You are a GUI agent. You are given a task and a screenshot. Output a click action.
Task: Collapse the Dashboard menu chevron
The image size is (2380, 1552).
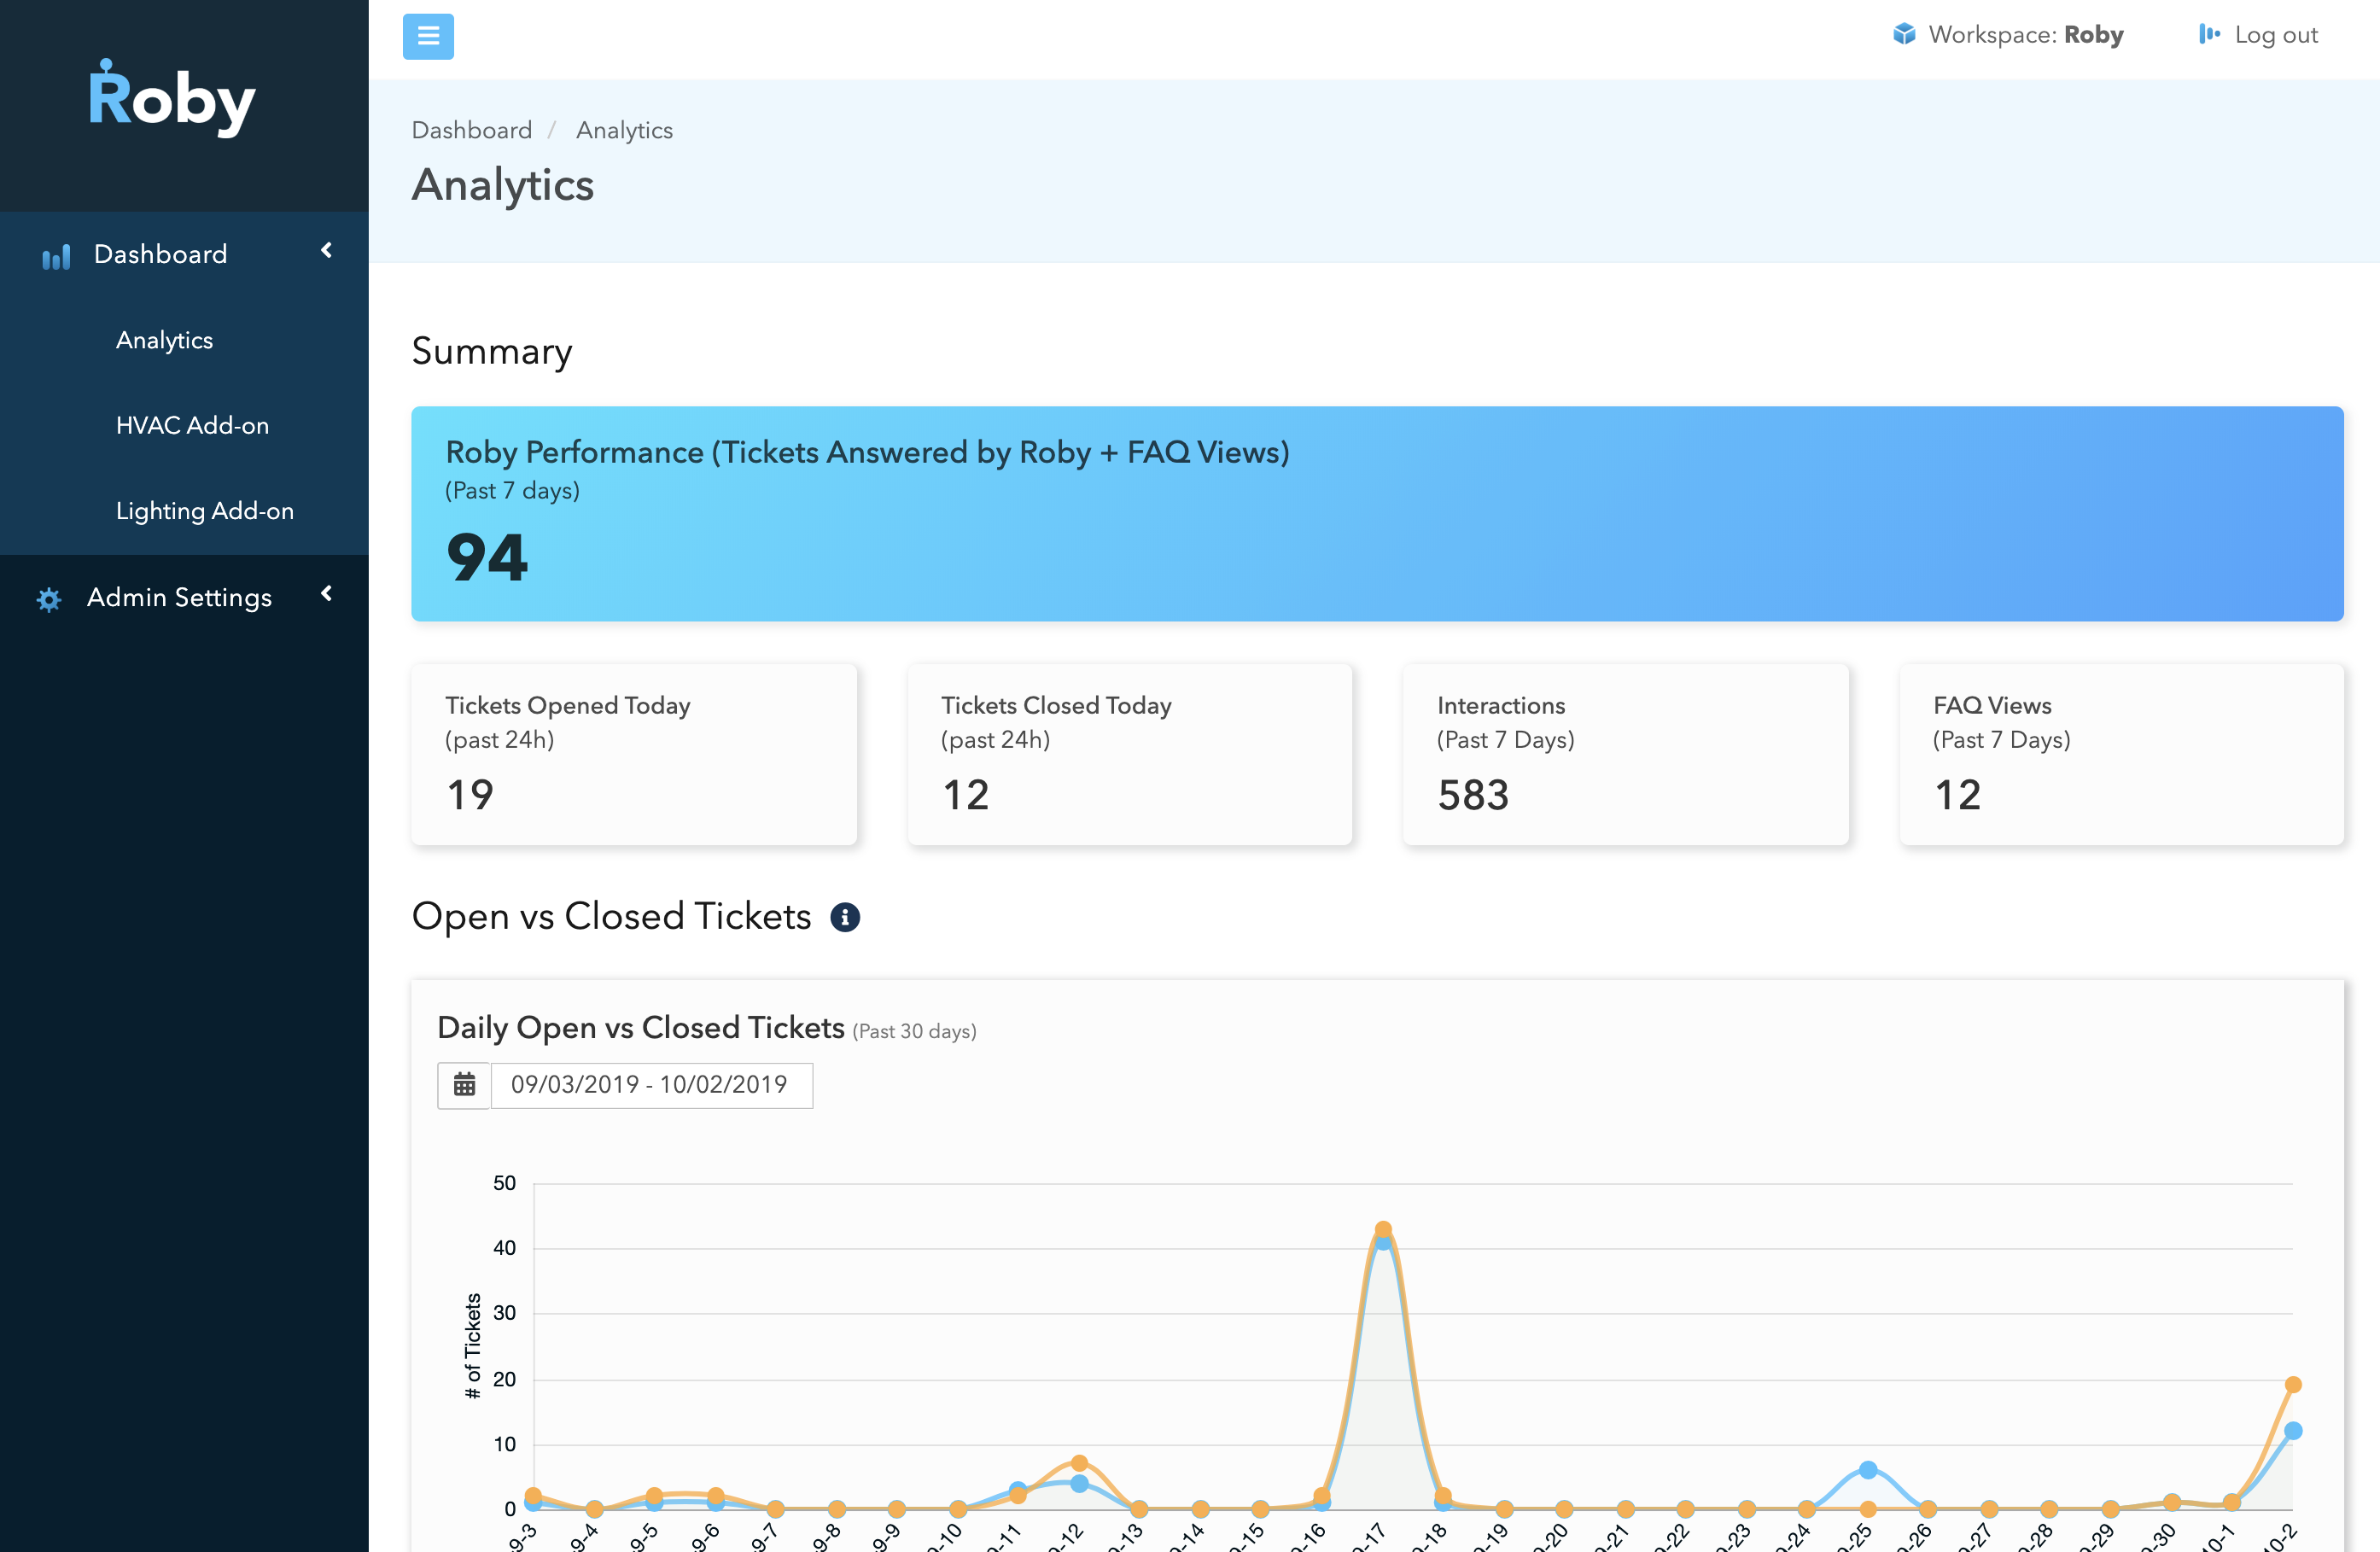pyautogui.click(x=326, y=250)
